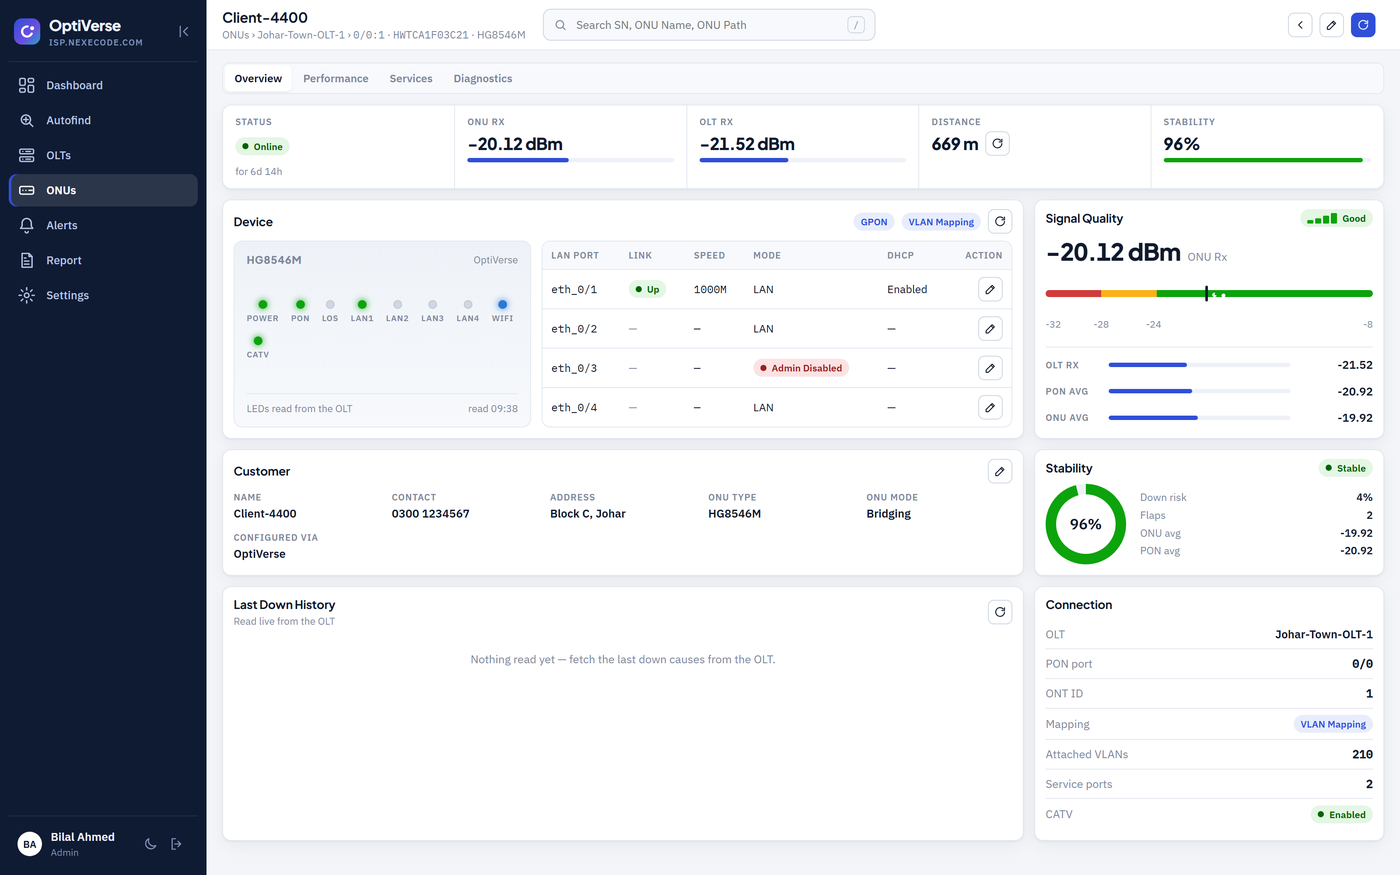This screenshot has height=875, width=1400.
Task: Open the Alerts page
Action: tap(103, 226)
